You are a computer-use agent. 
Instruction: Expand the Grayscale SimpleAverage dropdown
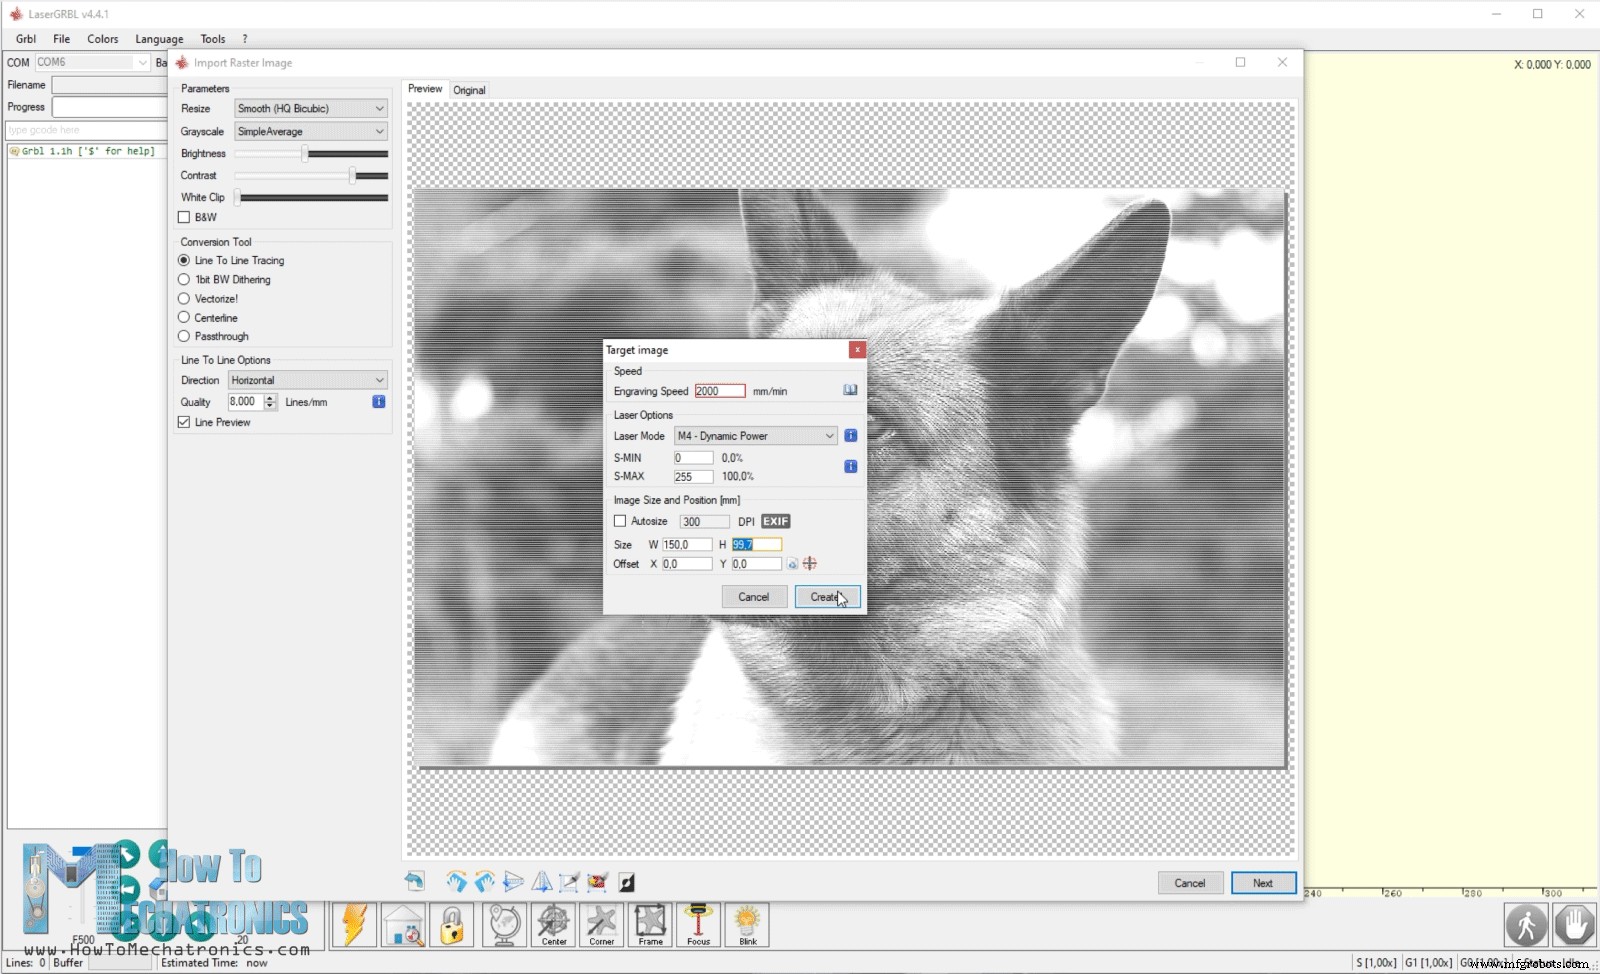click(x=310, y=132)
